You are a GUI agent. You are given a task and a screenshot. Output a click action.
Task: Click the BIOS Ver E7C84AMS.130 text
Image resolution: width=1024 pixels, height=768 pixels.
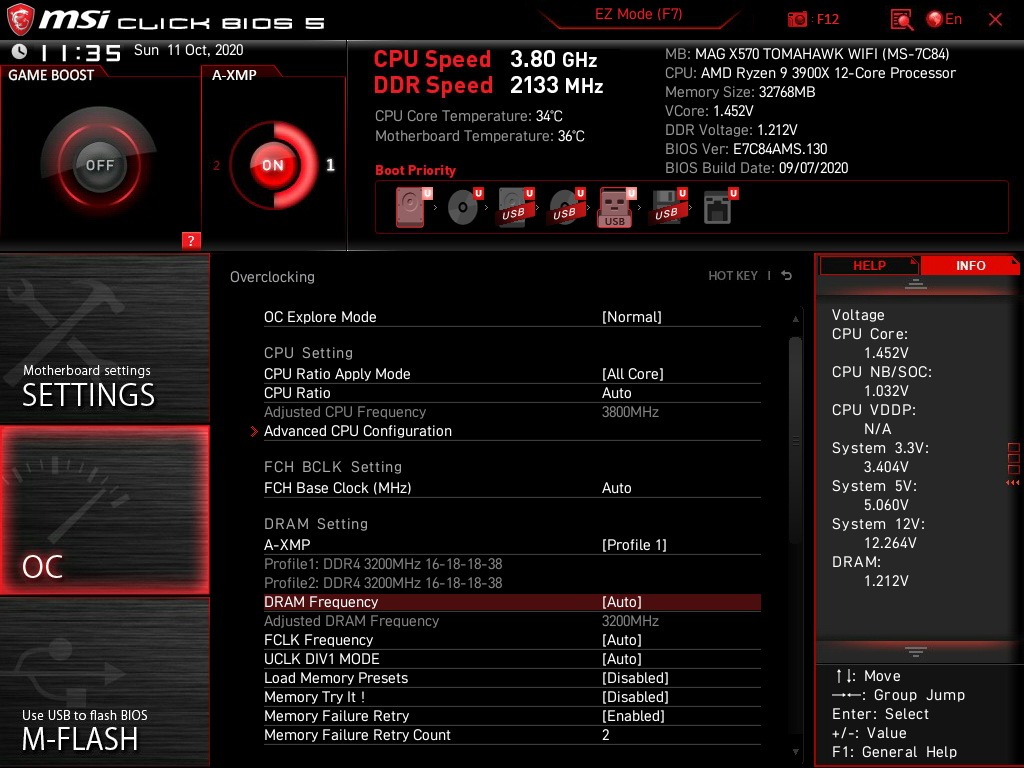pyautogui.click(x=746, y=149)
